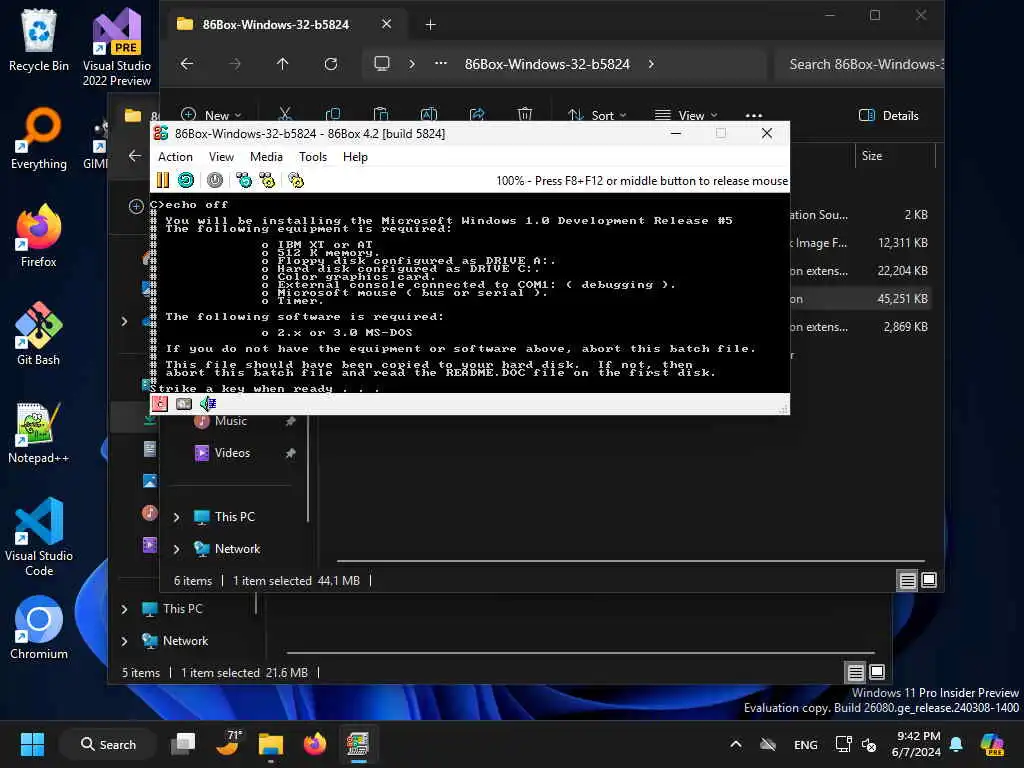The width and height of the screenshot is (1024, 768).
Task: Expand Network in 5-items Explorer window
Action: [124, 641]
